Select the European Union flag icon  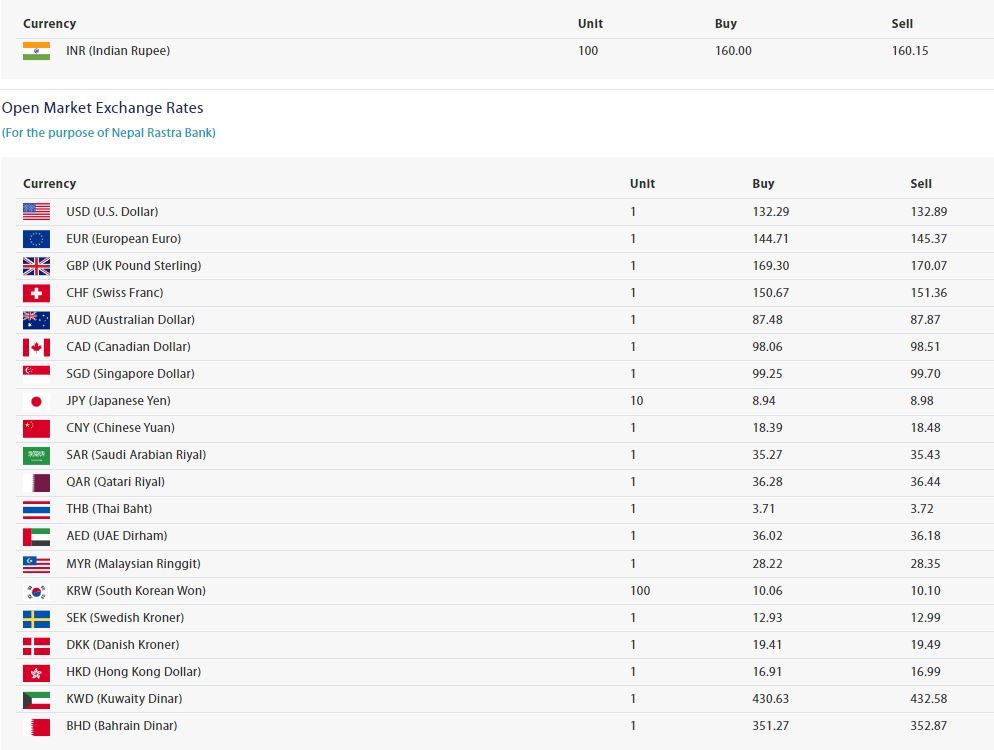[x=36, y=239]
